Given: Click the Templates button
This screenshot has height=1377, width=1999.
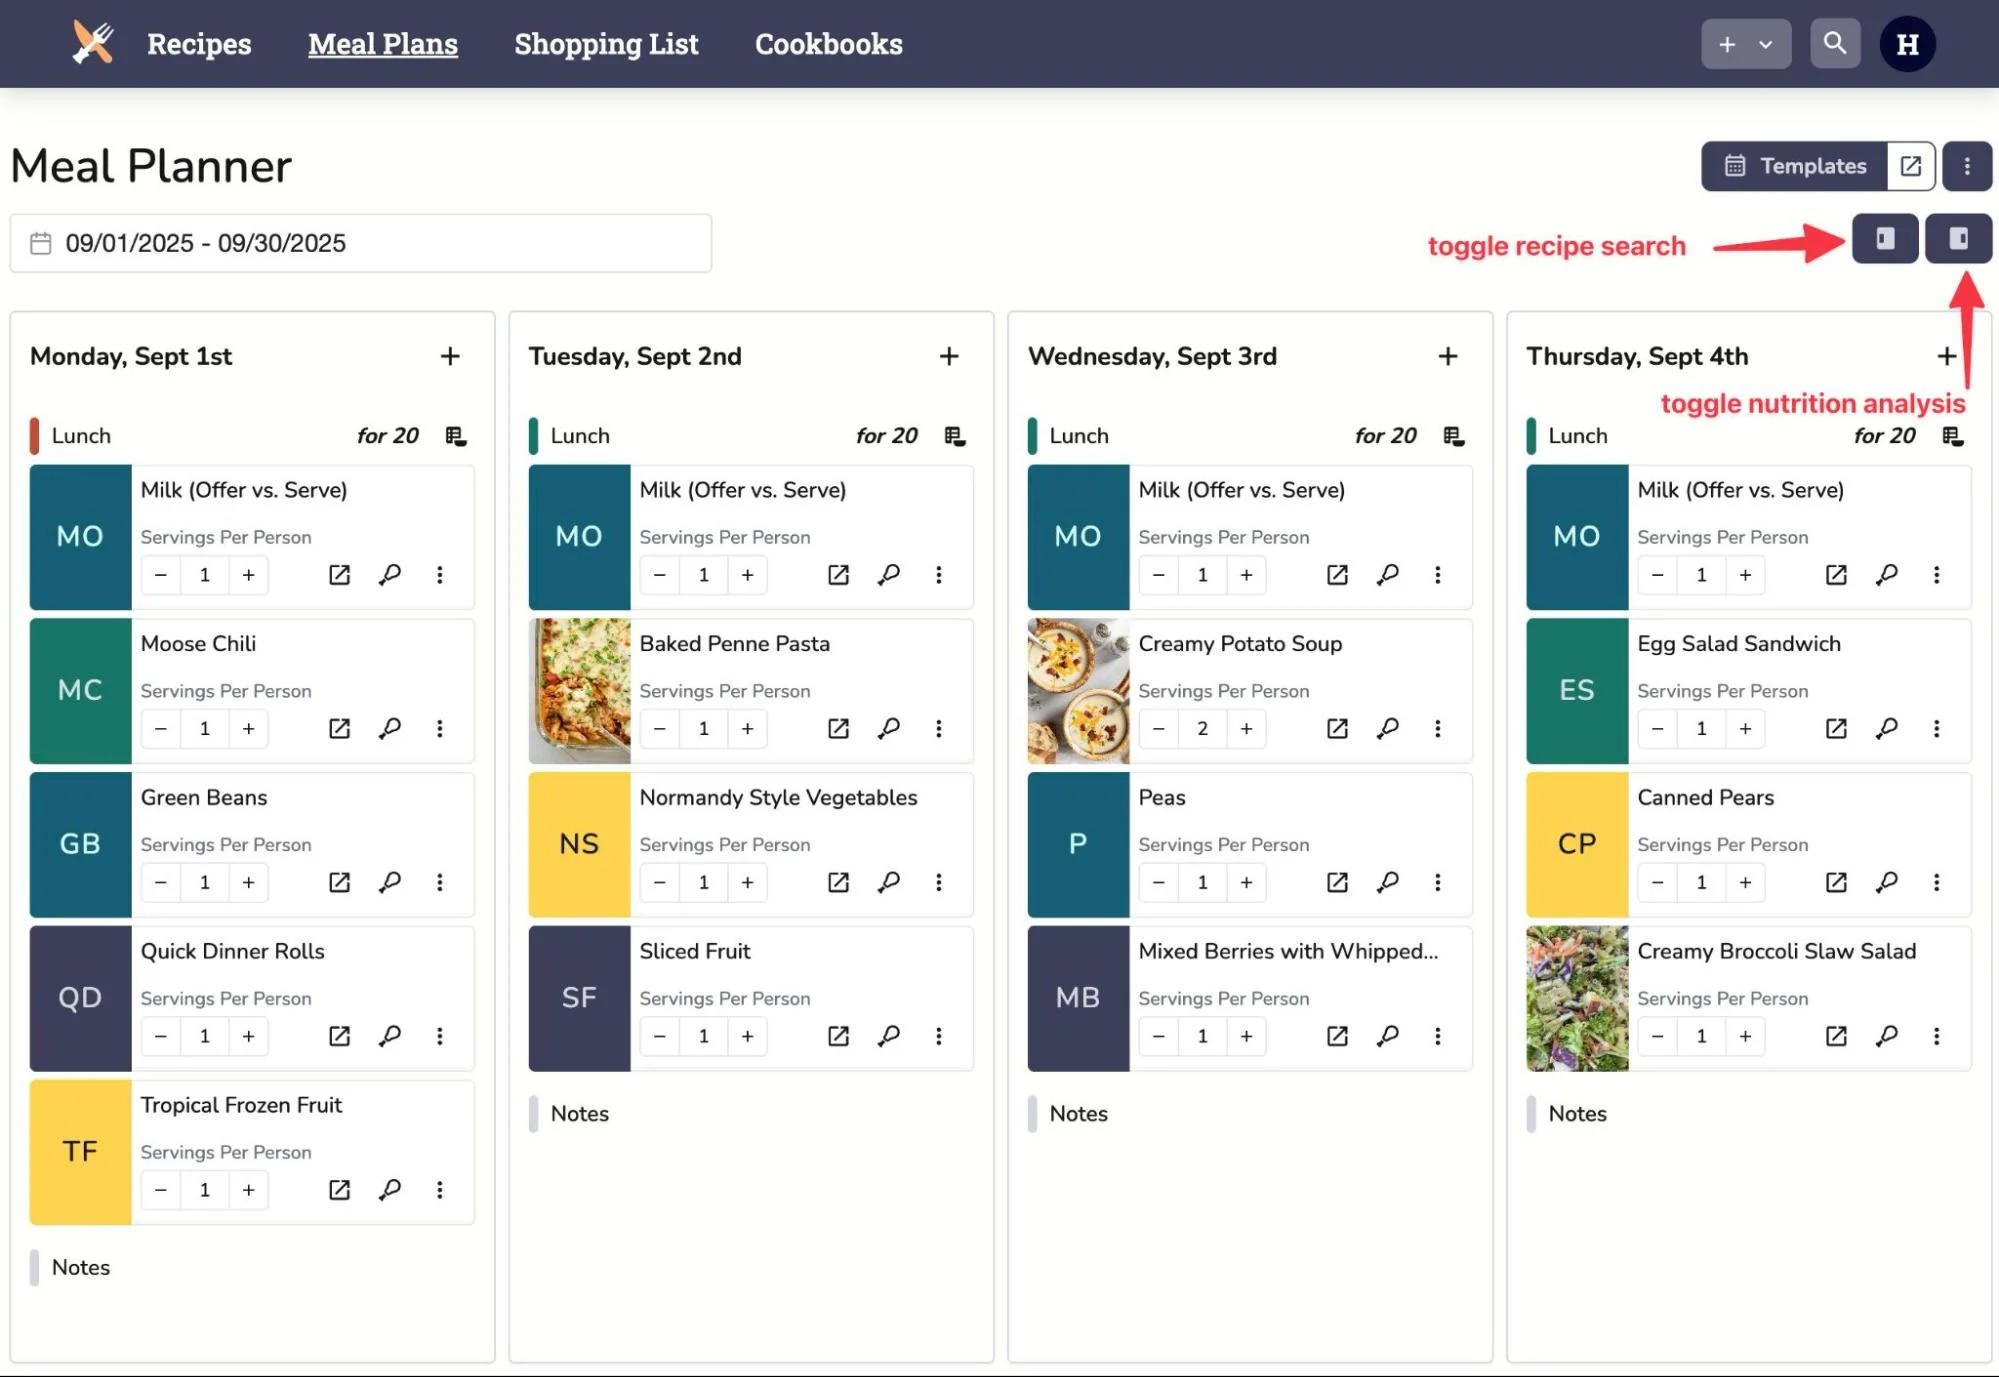Looking at the screenshot, I should pos(1795,166).
